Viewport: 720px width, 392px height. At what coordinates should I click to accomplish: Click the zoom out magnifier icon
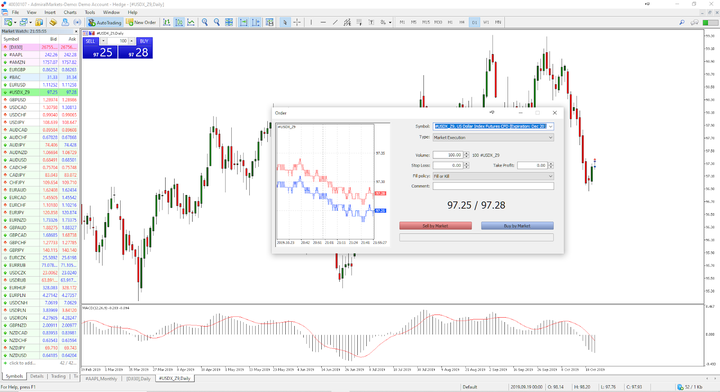(x=217, y=22)
